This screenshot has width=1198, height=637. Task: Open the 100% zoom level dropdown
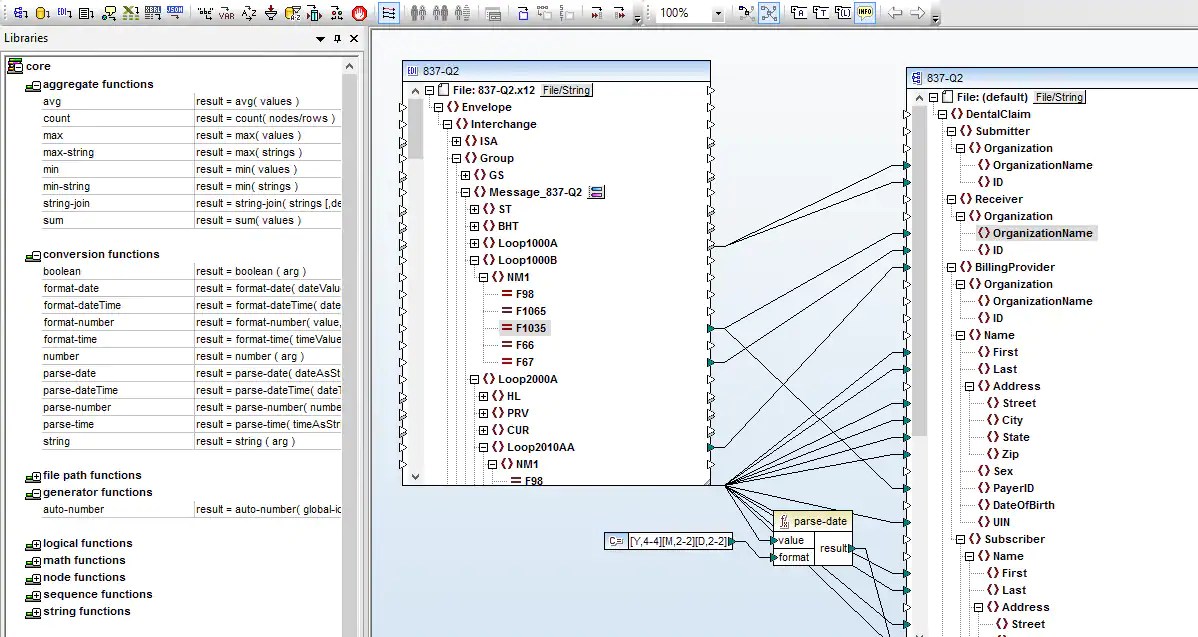tap(718, 13)
